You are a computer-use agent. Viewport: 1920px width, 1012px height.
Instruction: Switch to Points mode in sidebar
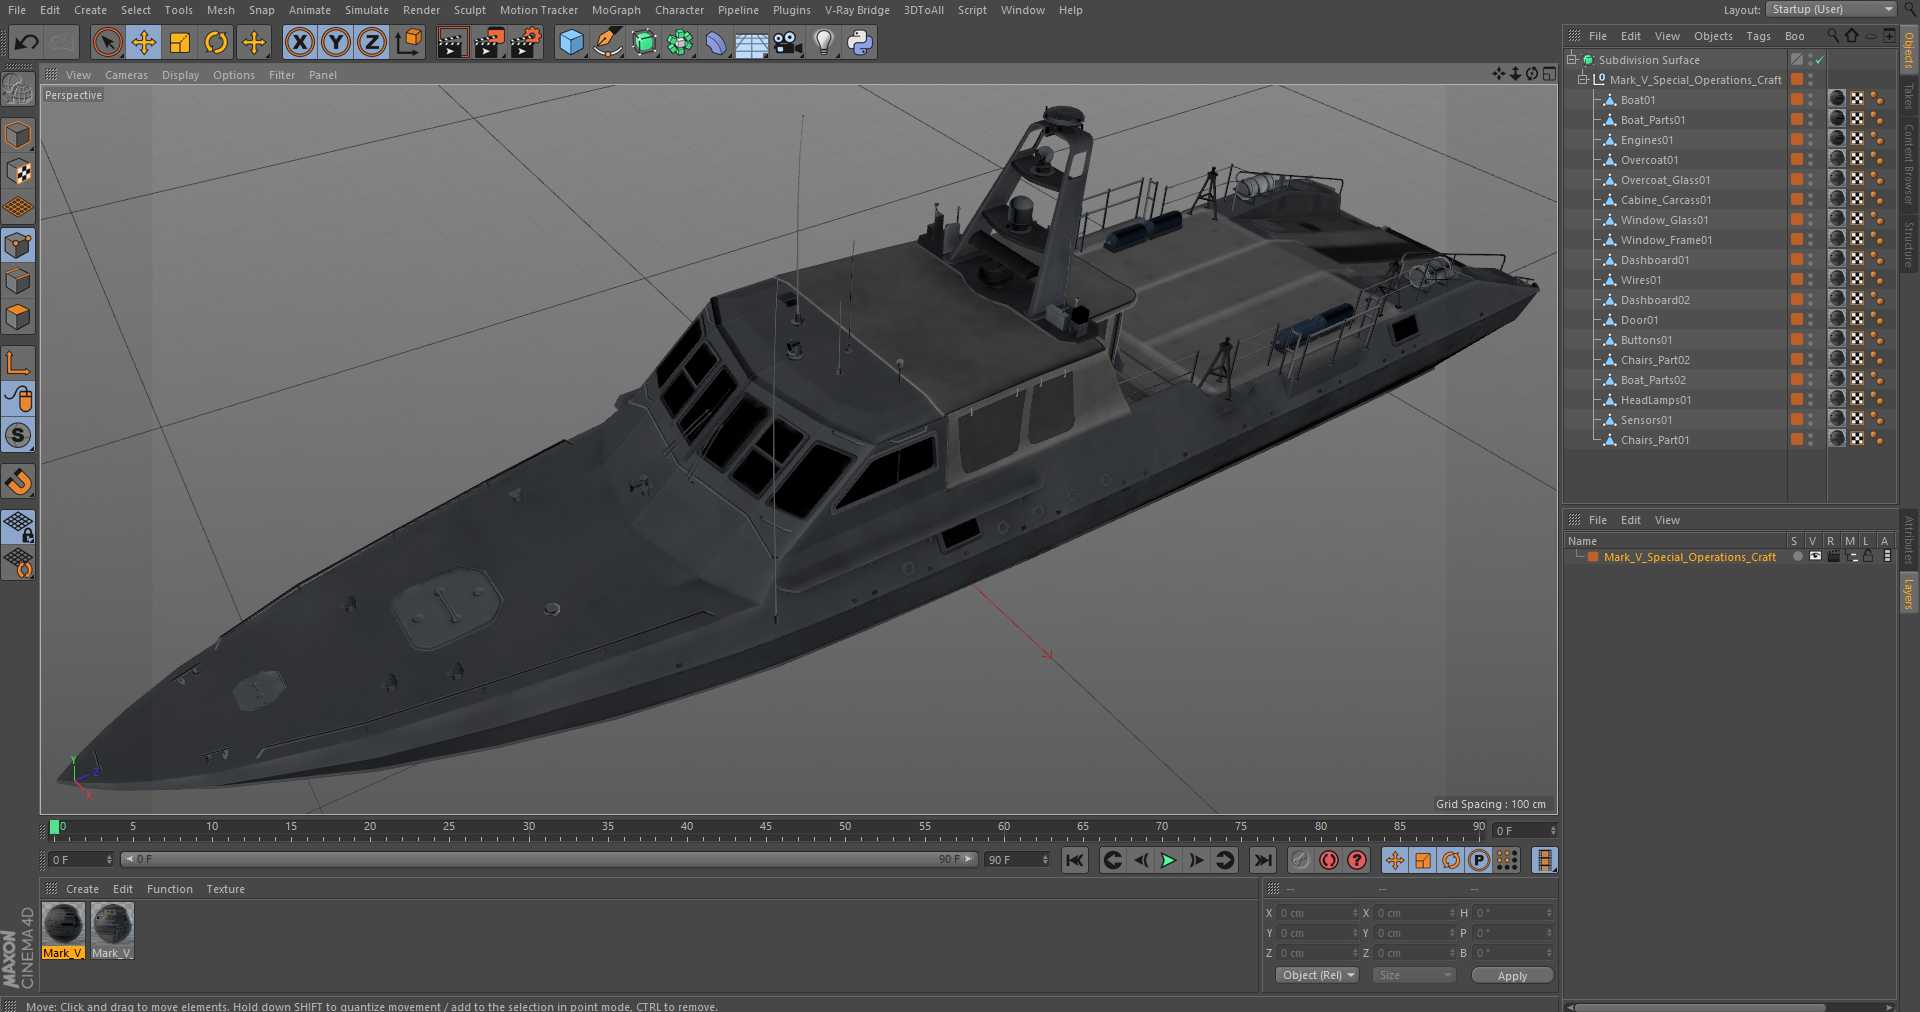[x=18, y=245]
